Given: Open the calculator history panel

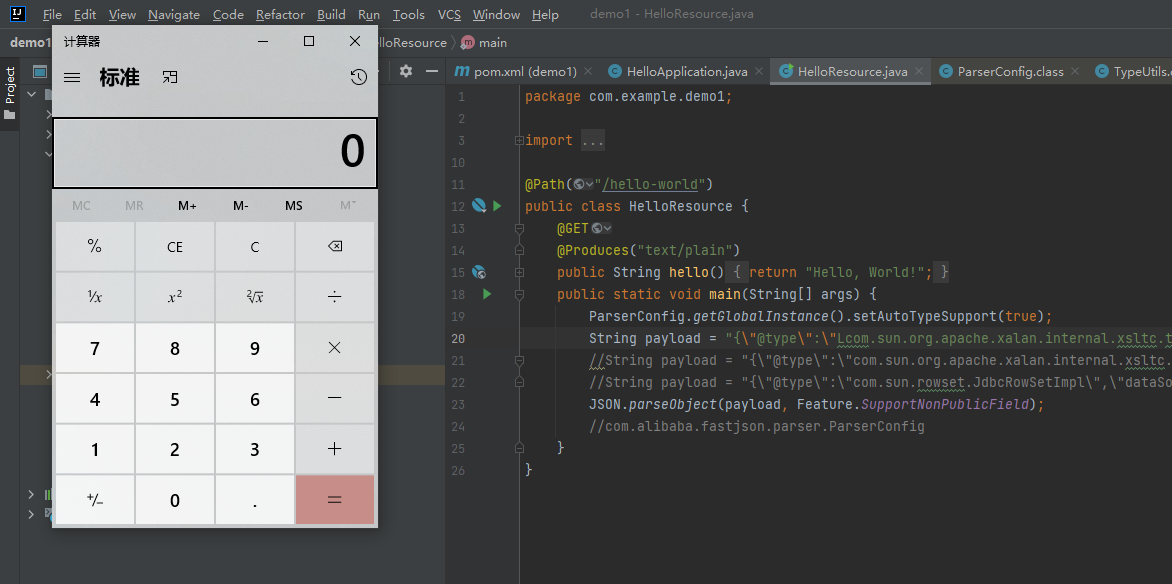Looking at the screenshot, I should [x=359, y=77].
